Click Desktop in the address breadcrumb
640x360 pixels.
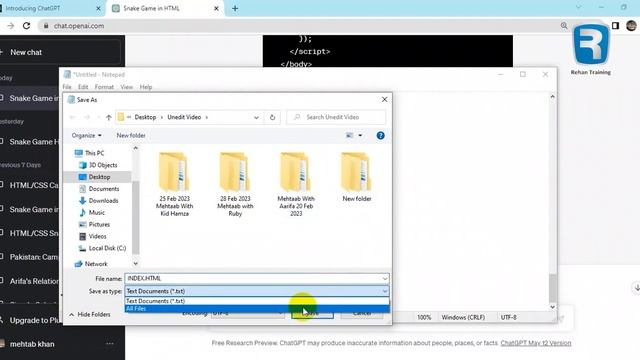coord(145,117)
